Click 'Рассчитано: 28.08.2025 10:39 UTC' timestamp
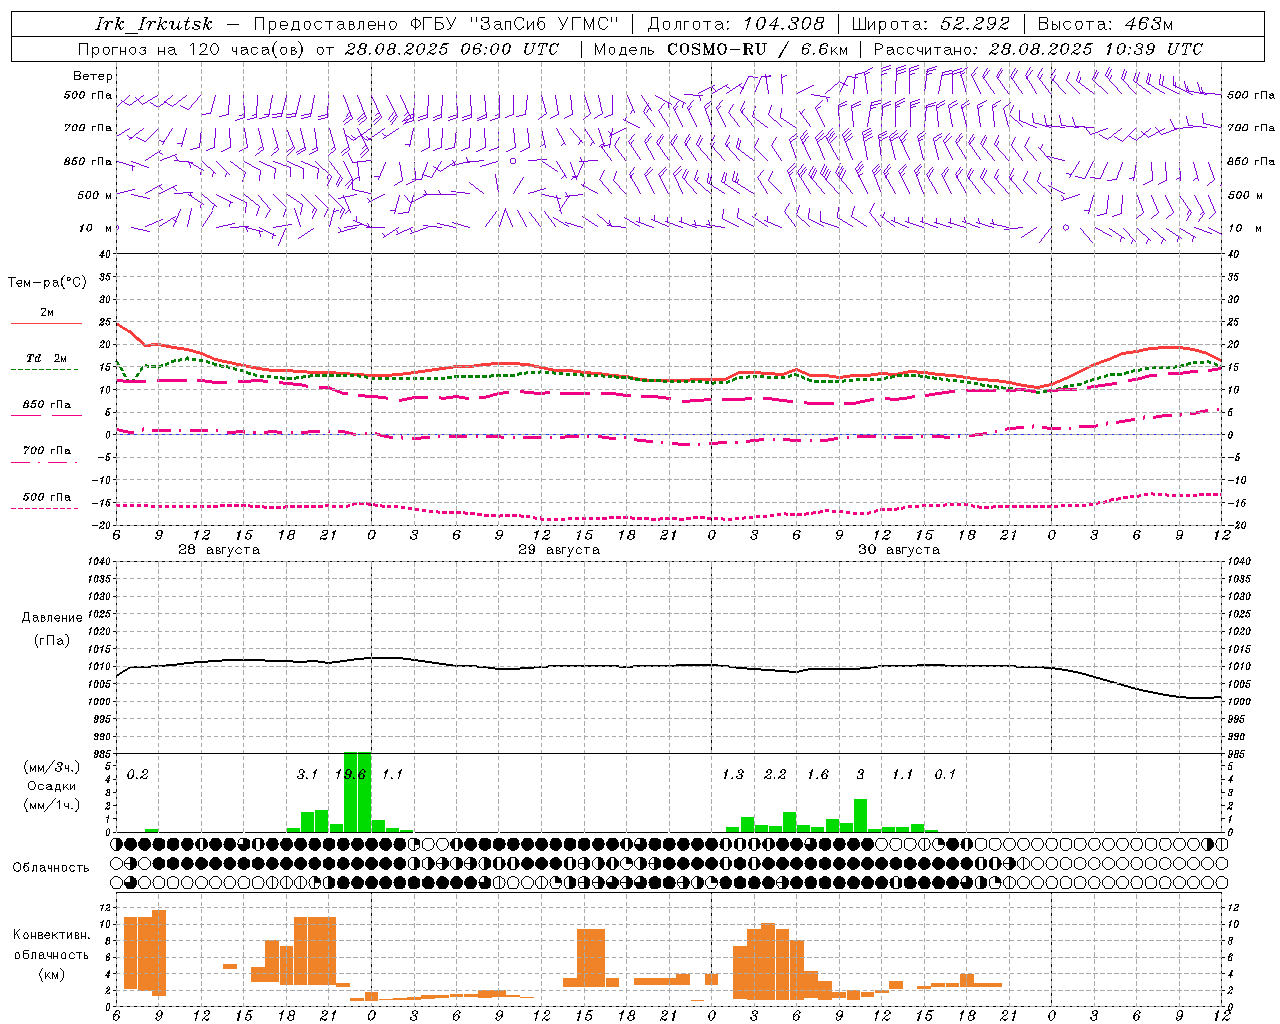The width and height of the screenshot is (1280, 1024). (1038, 49)
